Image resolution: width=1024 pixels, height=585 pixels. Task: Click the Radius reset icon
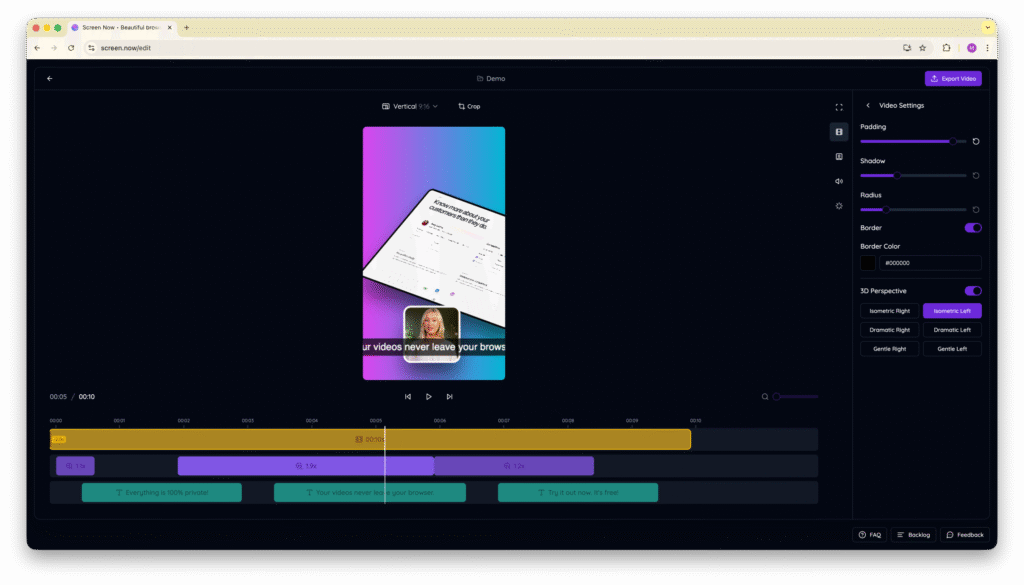click(x=976, y=210)
